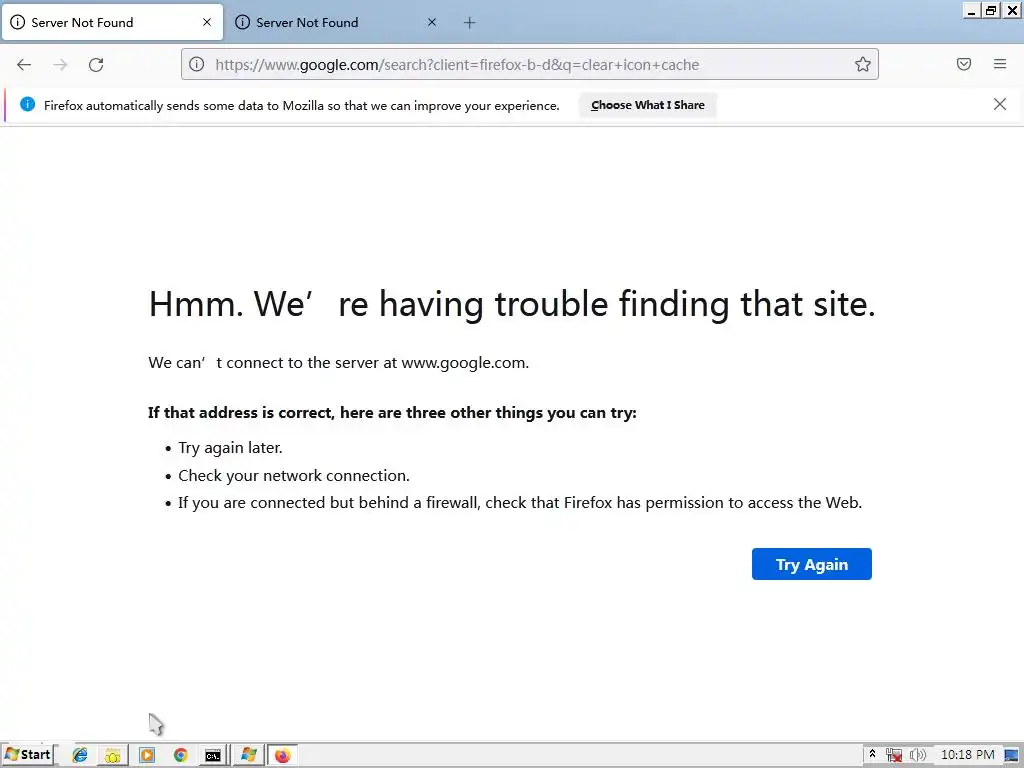The width and height of the screenshot is (1024, 768).
Task: Click the Try Again button
Action: click(812, 564)
